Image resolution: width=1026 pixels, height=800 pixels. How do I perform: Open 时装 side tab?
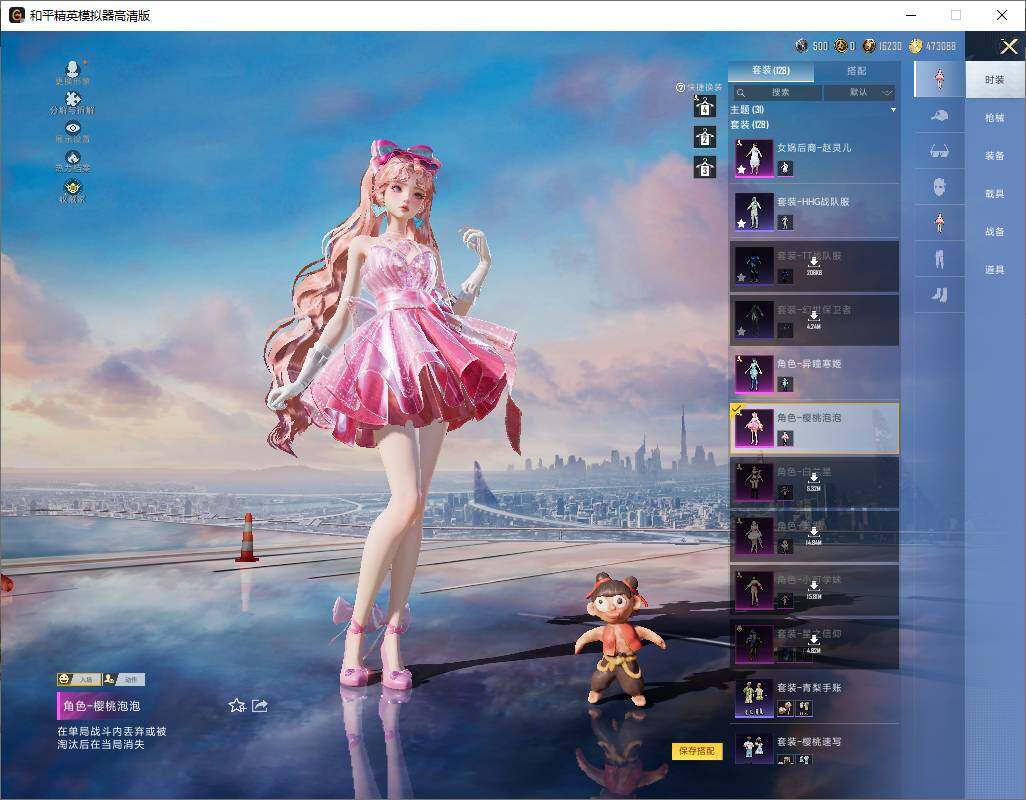pos(995,80)
